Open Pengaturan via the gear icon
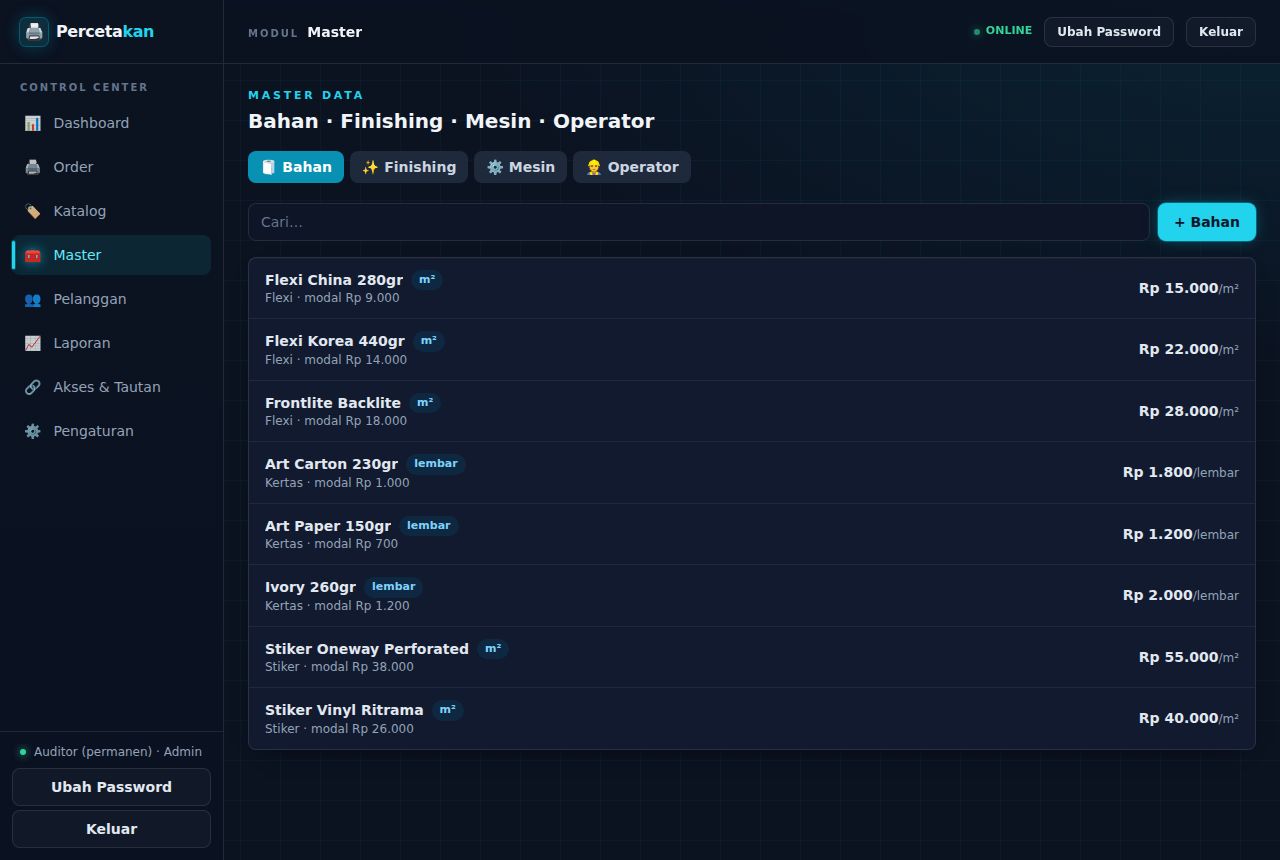This screenshot has height=860, width=1280. 33,431
